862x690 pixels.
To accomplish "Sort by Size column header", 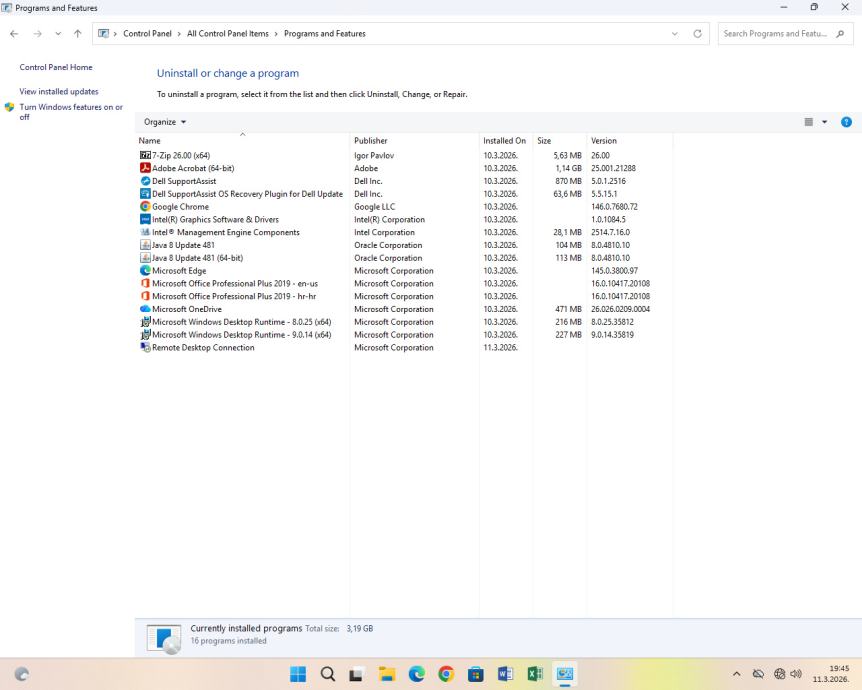I will pyautogui.click(x=559, y=141).
